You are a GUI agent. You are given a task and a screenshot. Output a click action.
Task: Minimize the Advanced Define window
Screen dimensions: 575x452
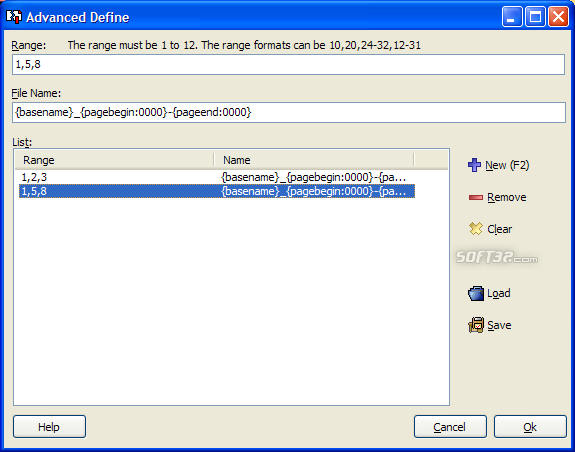pos(512,17)
